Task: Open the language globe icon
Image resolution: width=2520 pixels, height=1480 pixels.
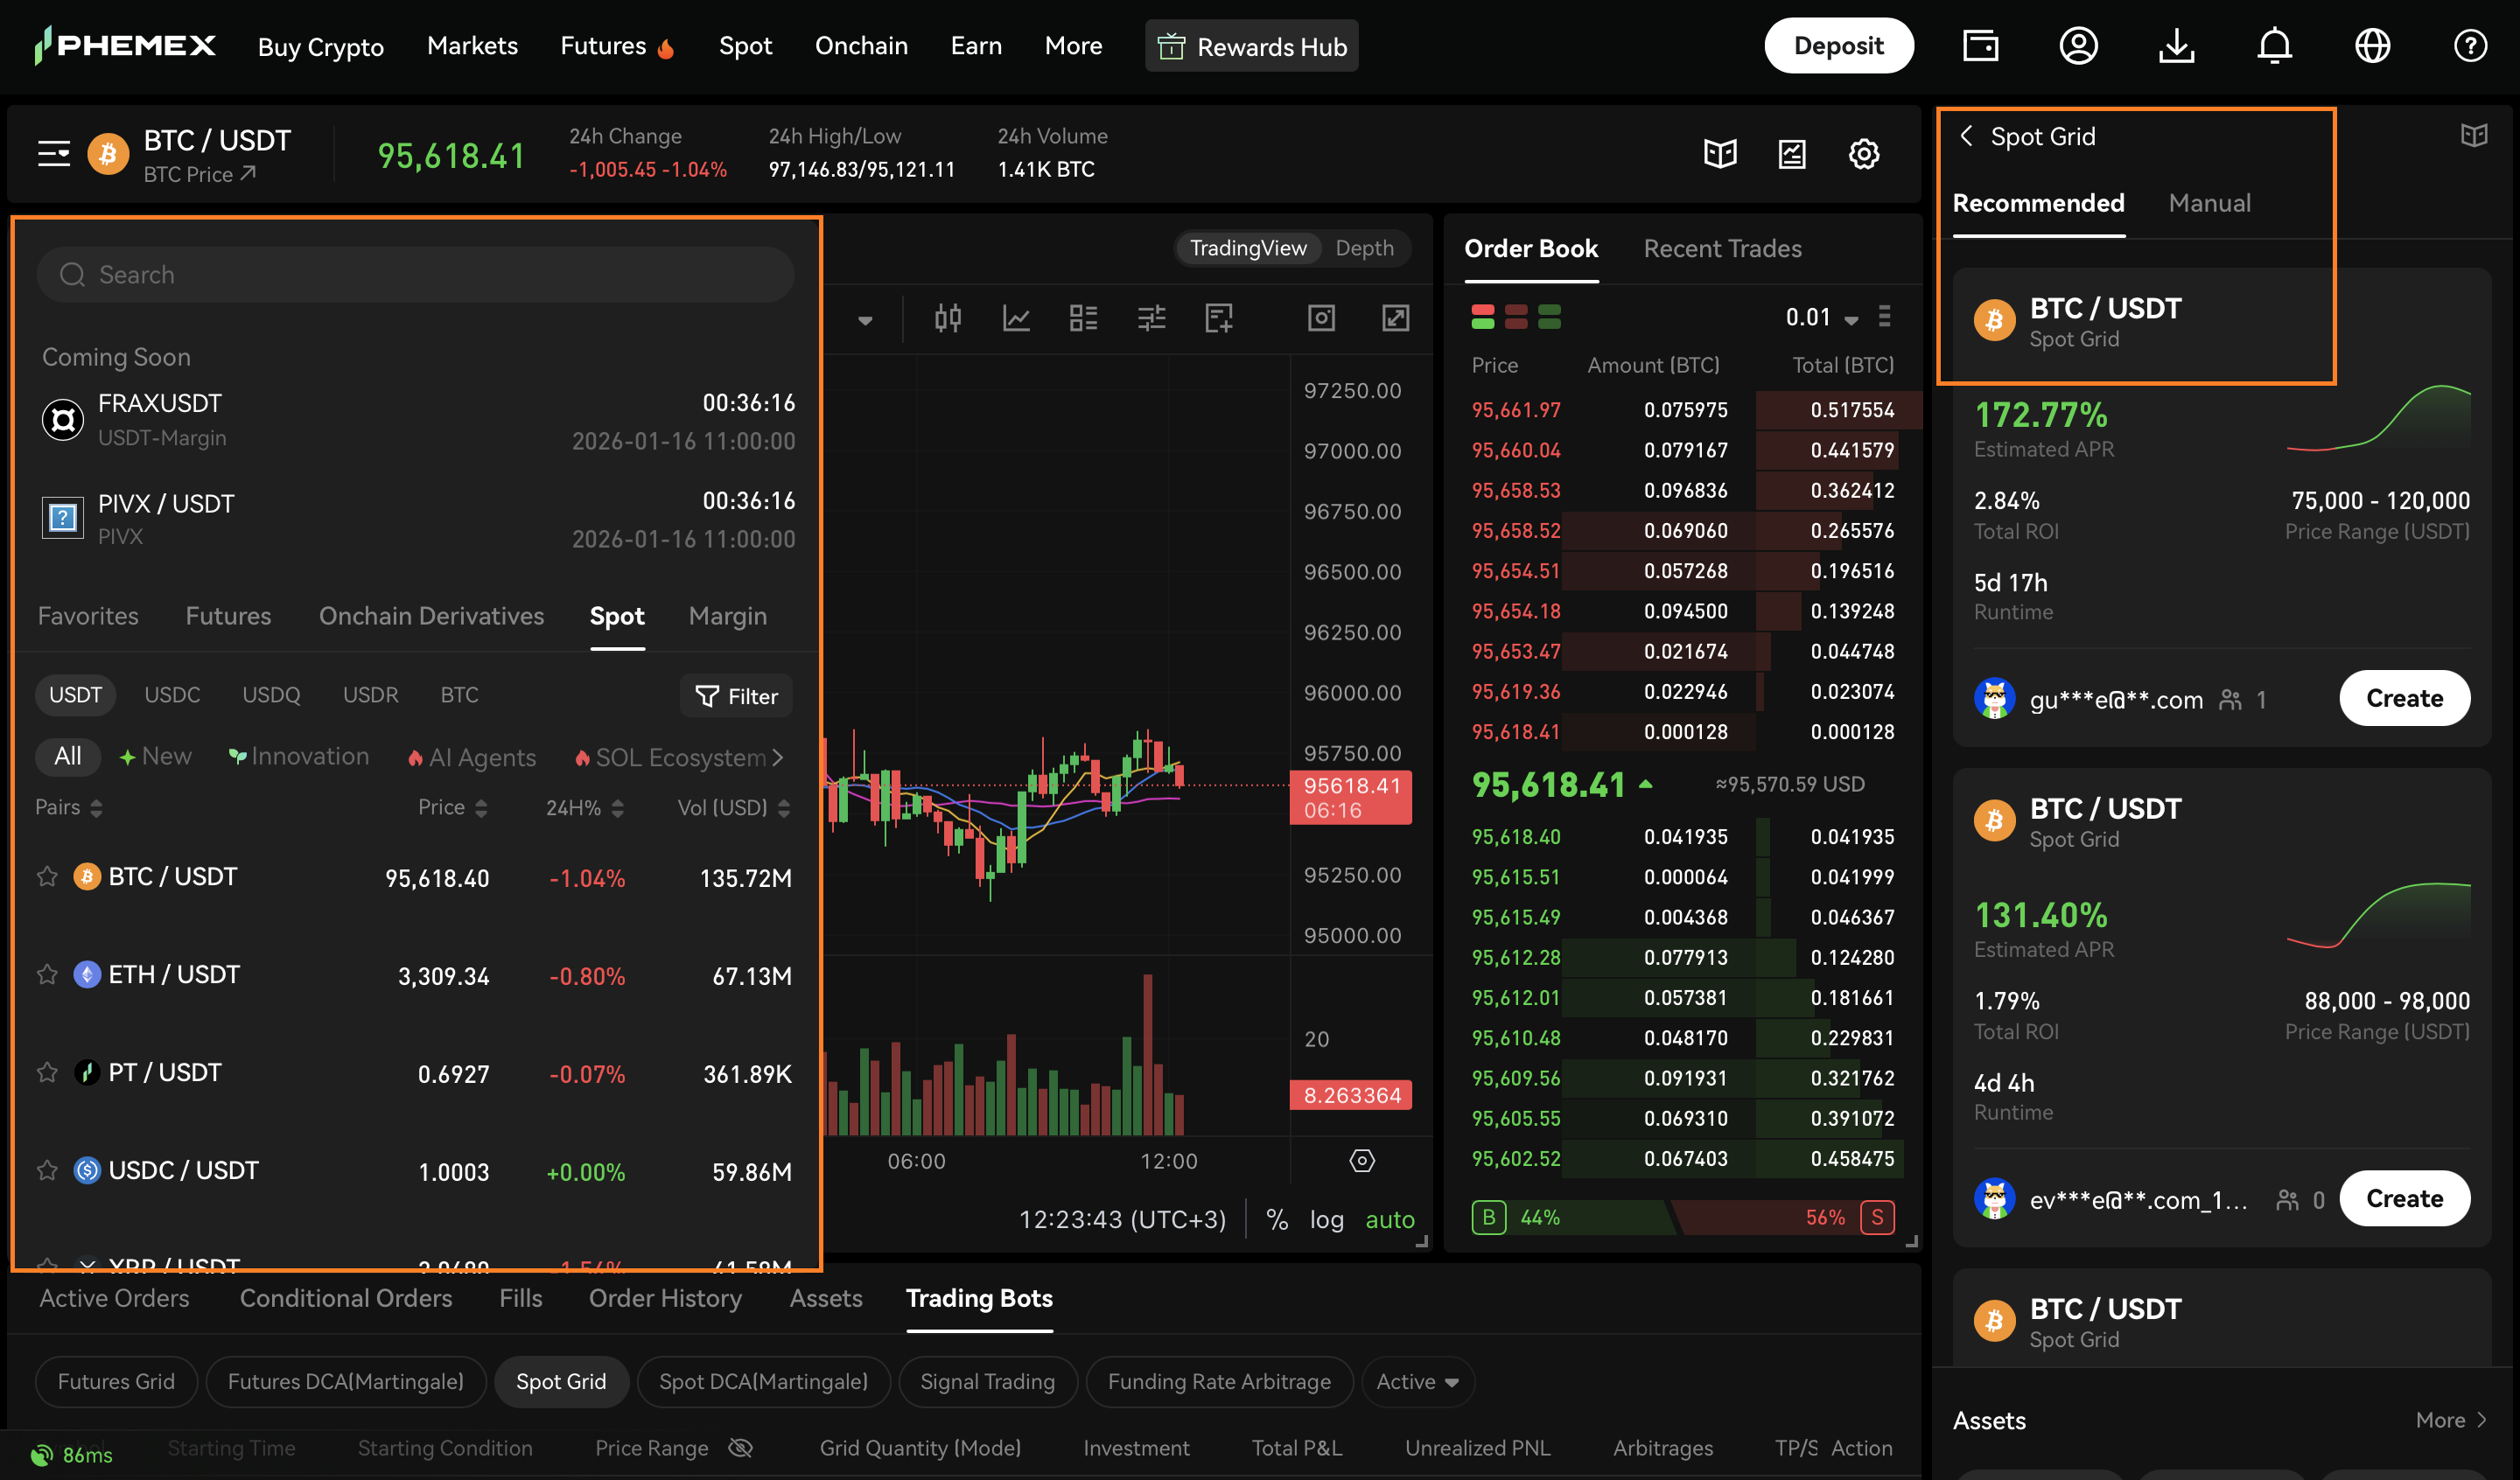Action: pyautogui.click(x=2372, y=46)
